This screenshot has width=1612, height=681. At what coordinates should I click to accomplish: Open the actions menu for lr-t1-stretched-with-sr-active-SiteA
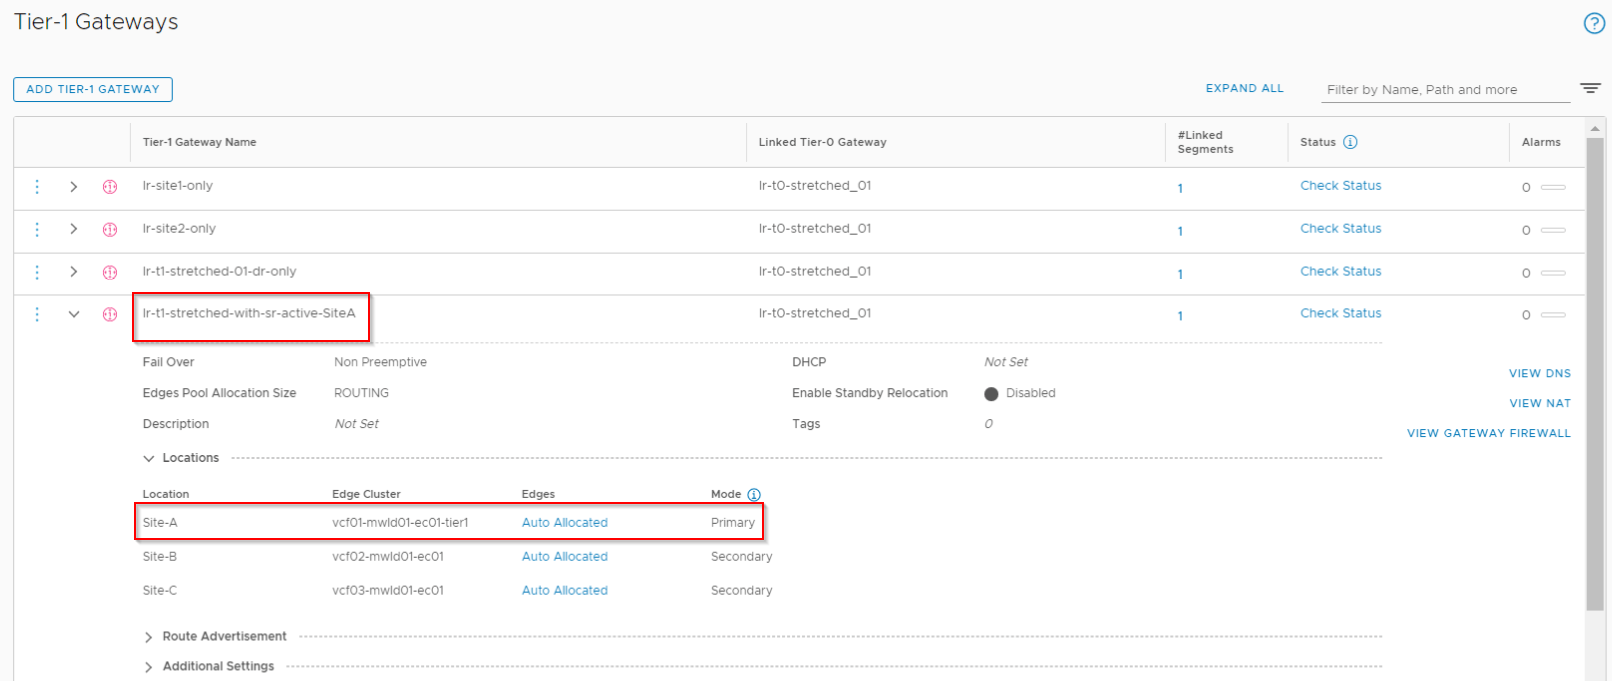pyautogui.click(x=37, y=314)
